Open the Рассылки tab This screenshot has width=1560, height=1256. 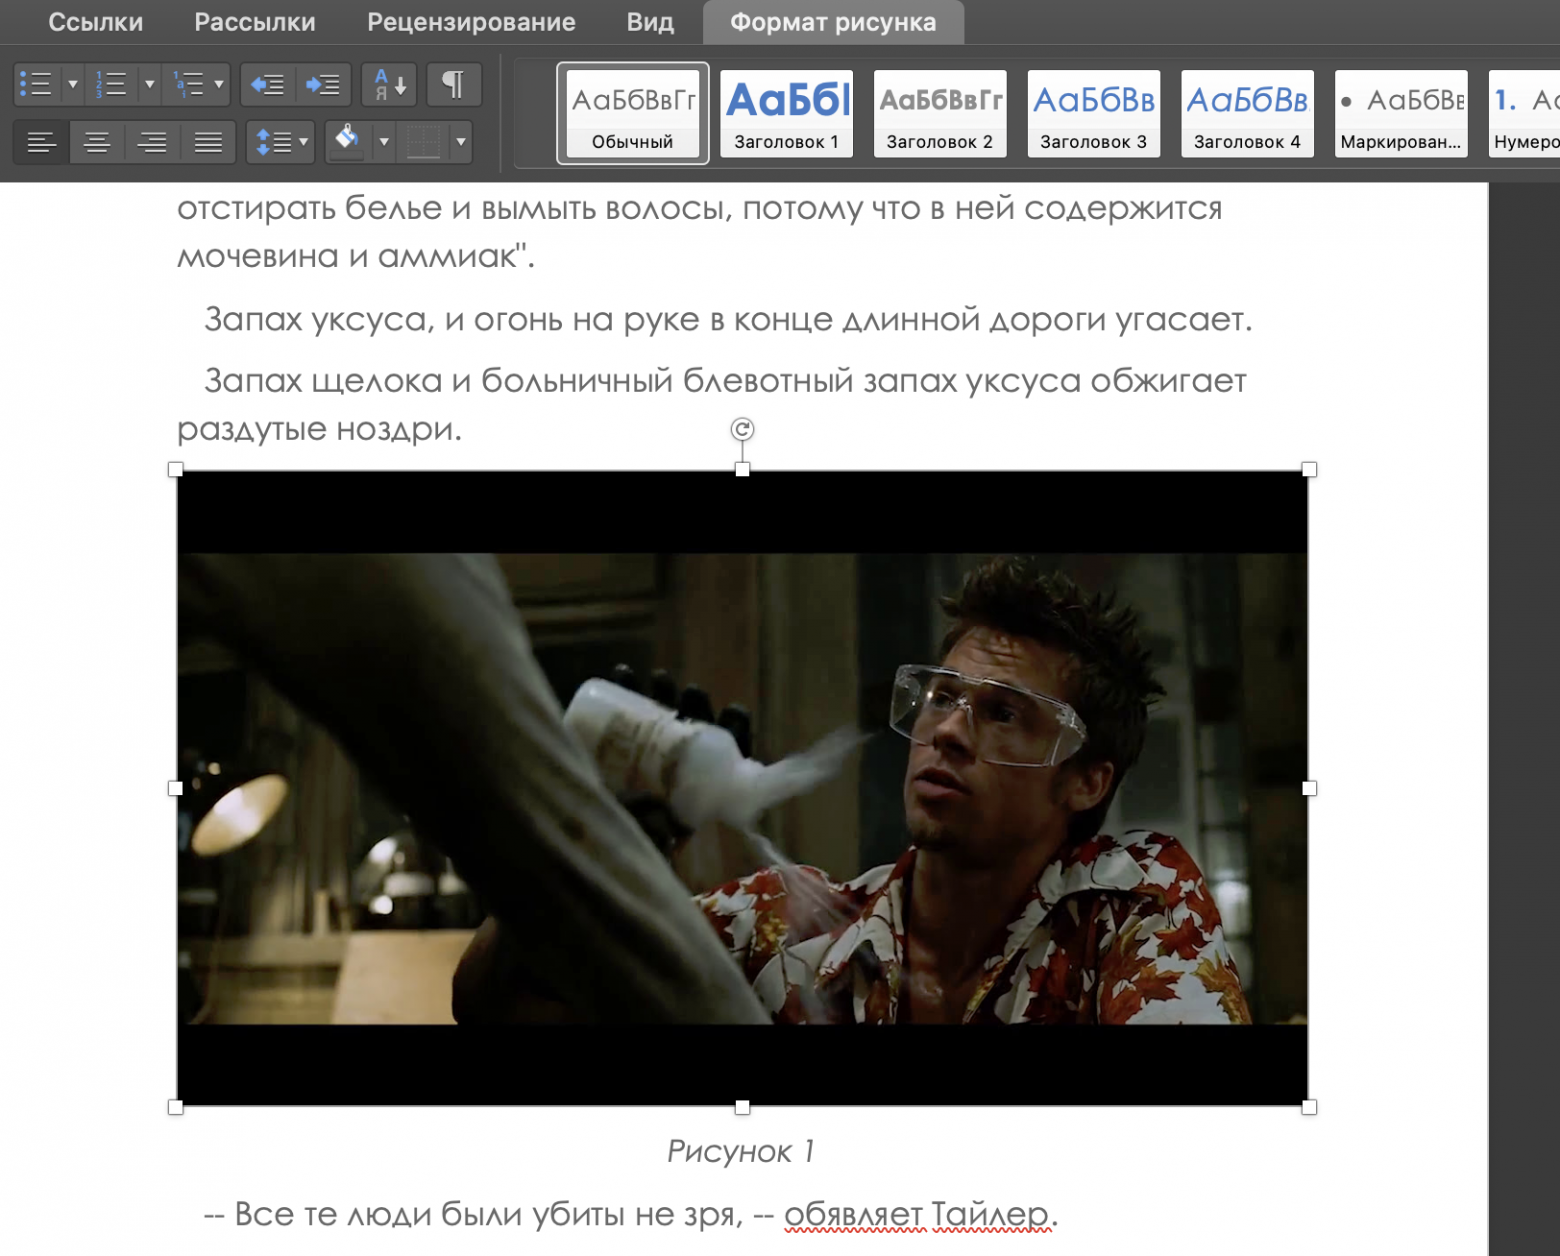[255, 22]
